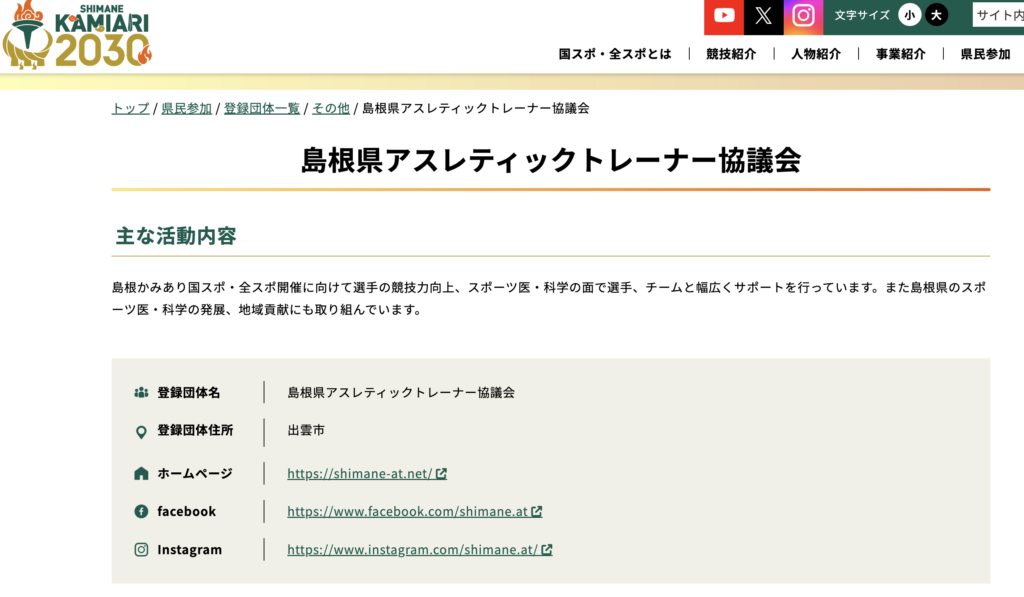
Task: Click external link icon beside homepage URL
Action: (441, 474)
